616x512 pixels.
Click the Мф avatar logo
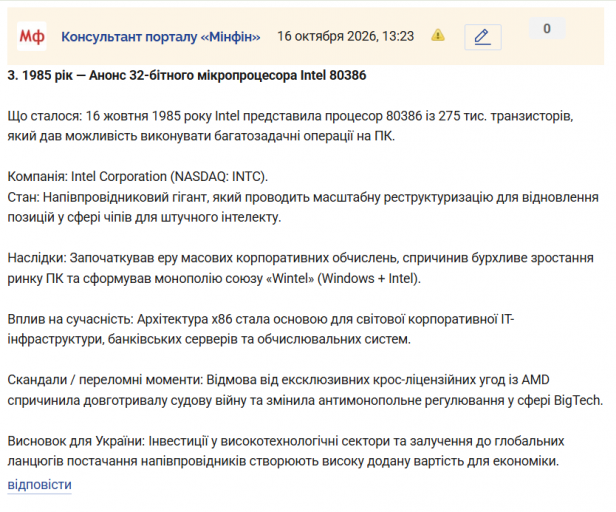(31, 37)
